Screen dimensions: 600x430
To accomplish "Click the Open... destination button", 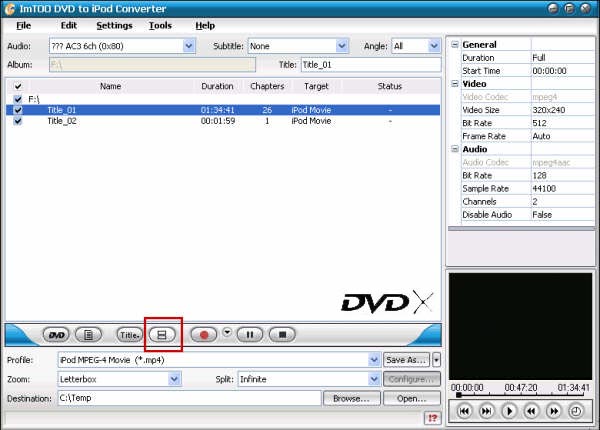I will pyautogui.click(x=412, y=398).
